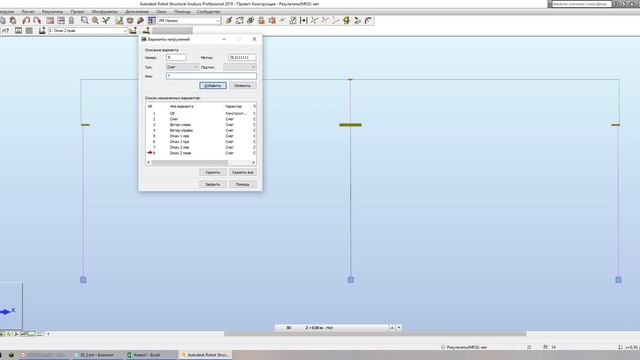The height and width of the screenshot is (360, 640).
Task: Click the Удалить все button
Action: click(242, 172)
